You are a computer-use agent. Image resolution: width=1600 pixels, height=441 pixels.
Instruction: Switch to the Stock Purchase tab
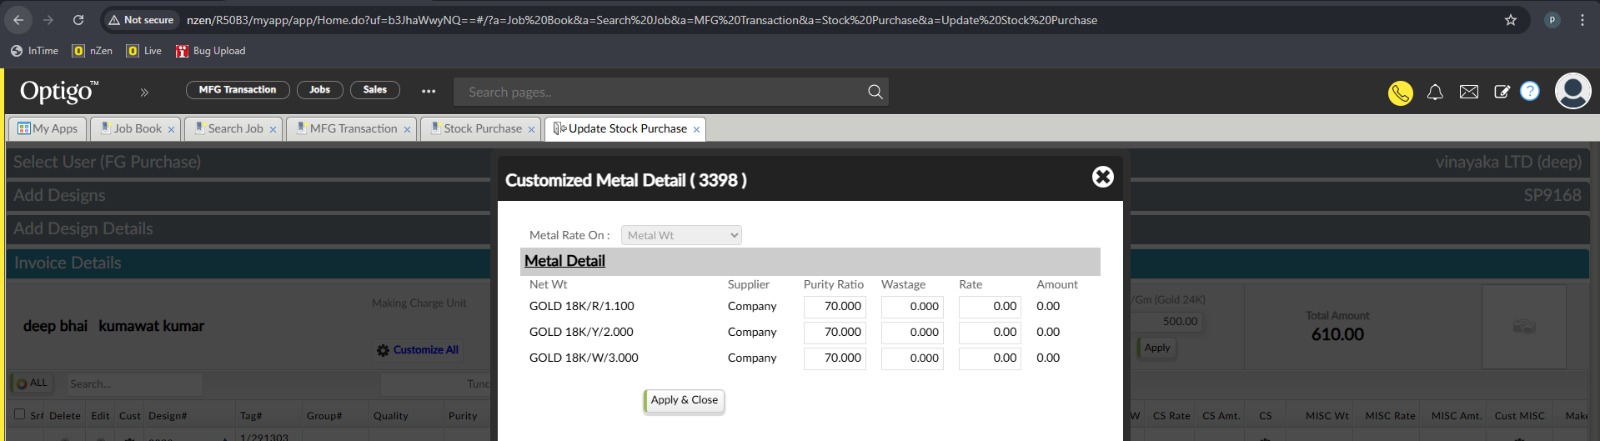pos(481,129)
